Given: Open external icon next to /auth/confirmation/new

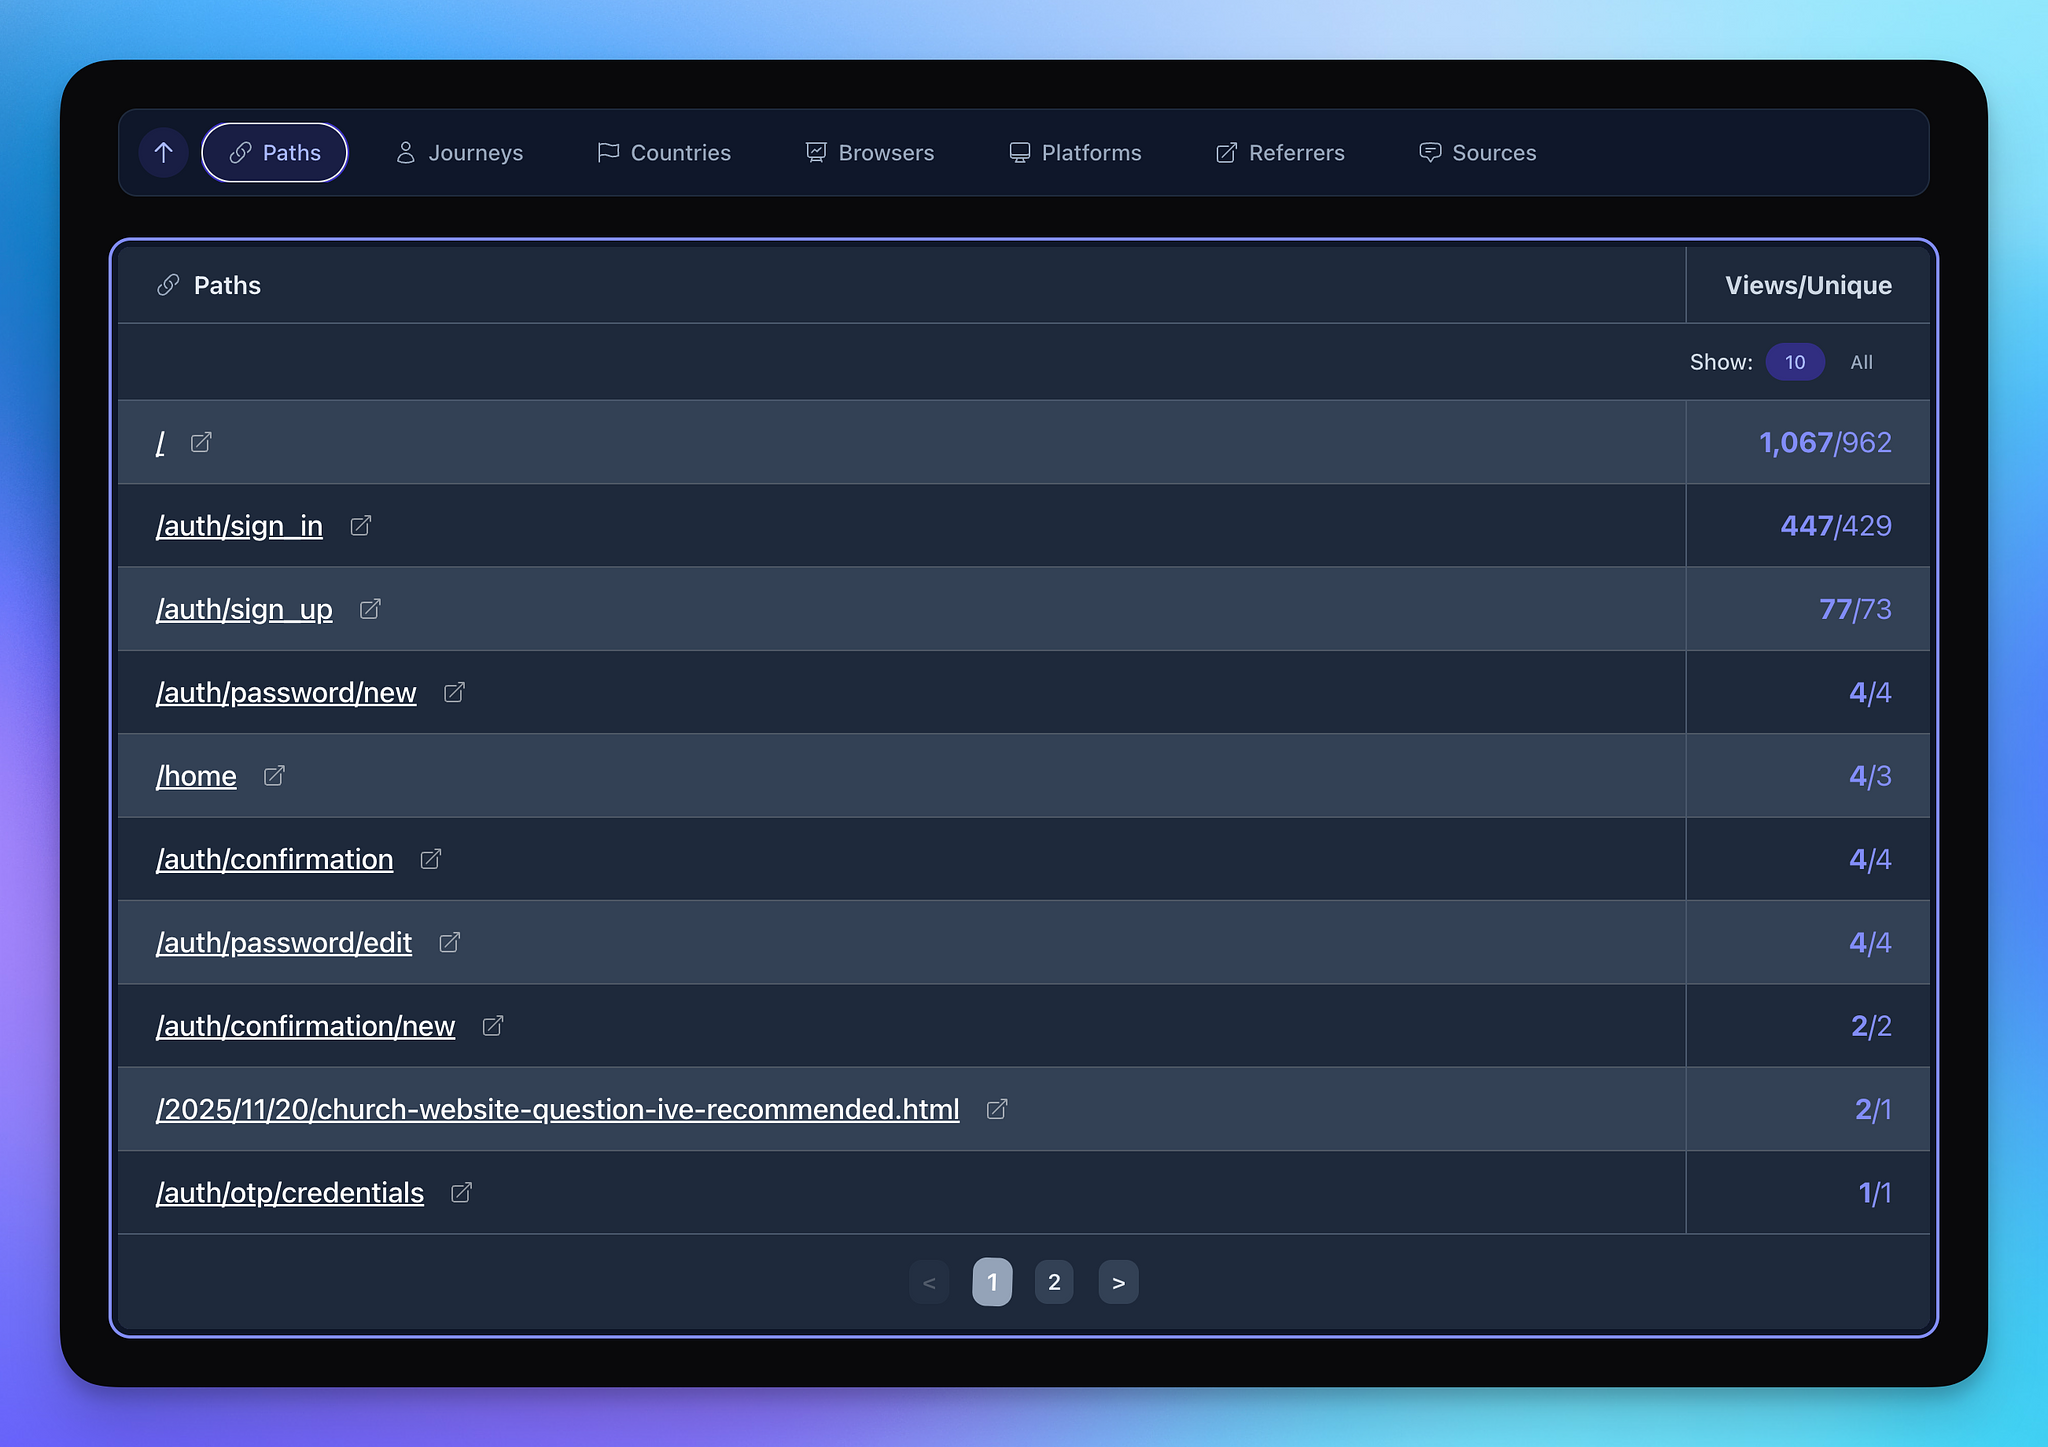Looking at the screenshot, I should coord(493,1026).
